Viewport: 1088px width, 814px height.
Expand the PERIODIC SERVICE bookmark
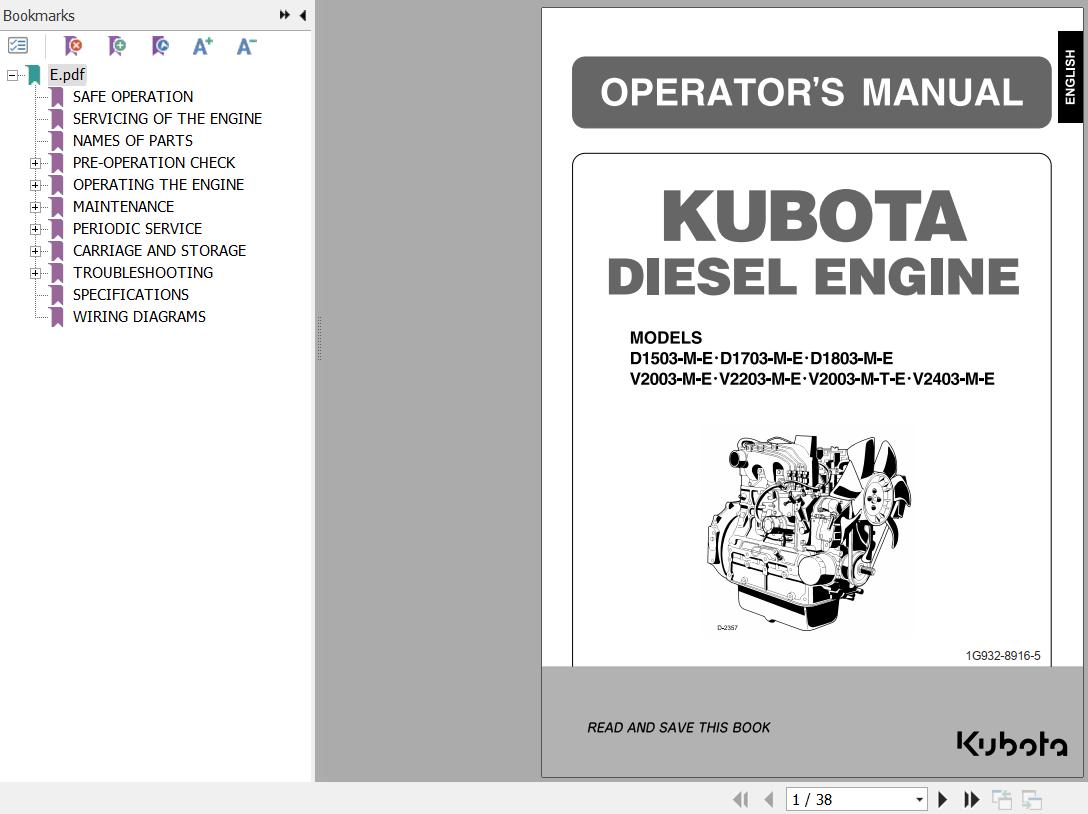tap(35, 229)
